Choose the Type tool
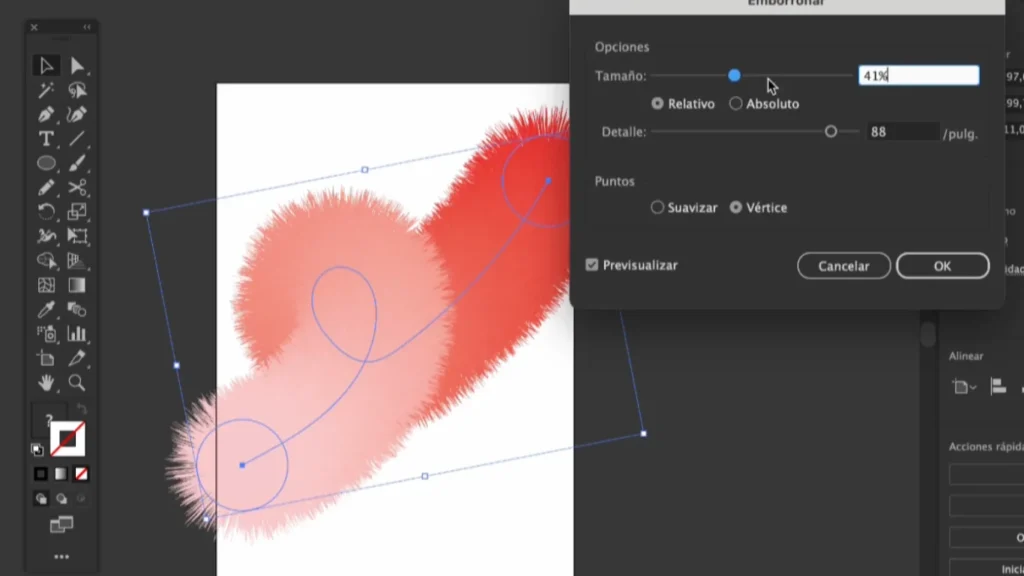The width and height of the screenshot is (1024, 576). pyautogui.click(x=46, y=139)
